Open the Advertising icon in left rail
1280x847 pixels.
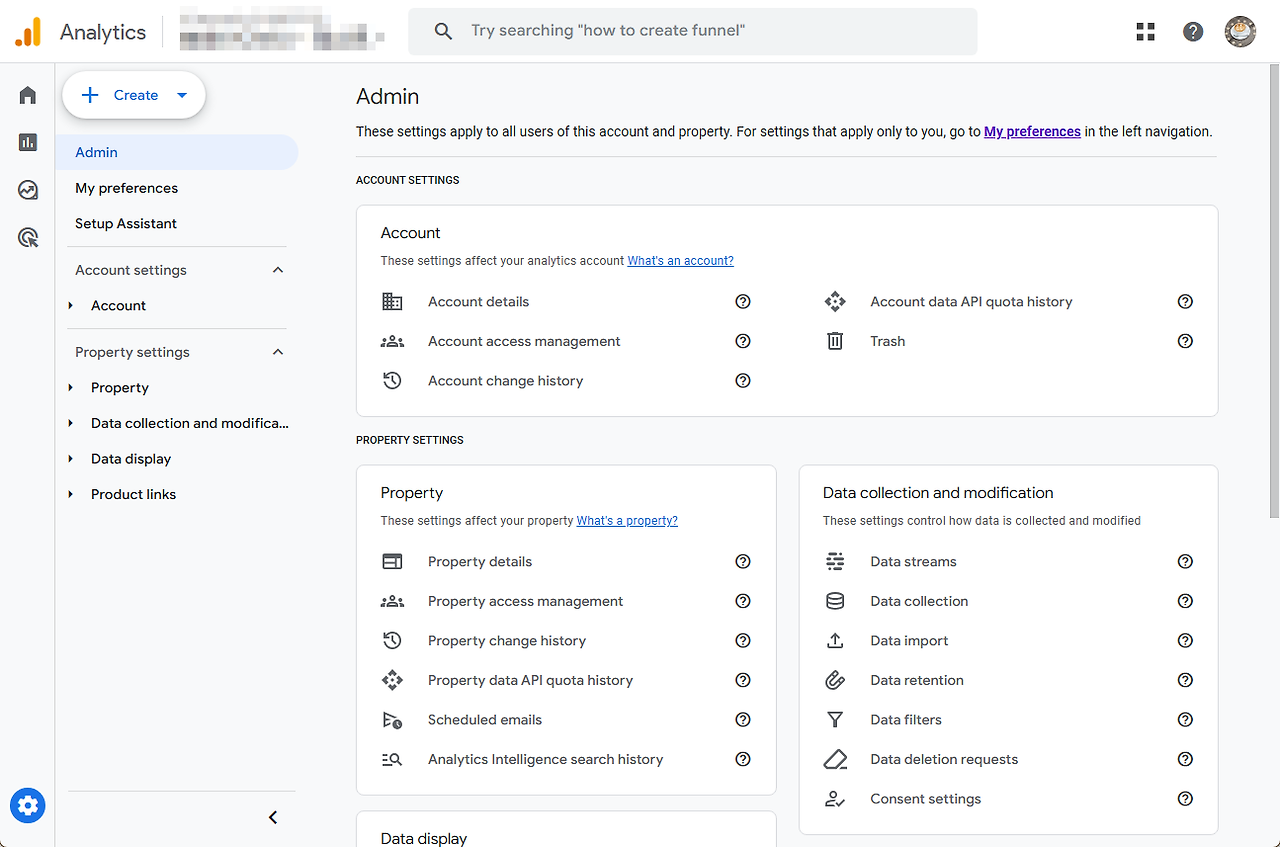(28, 237)
